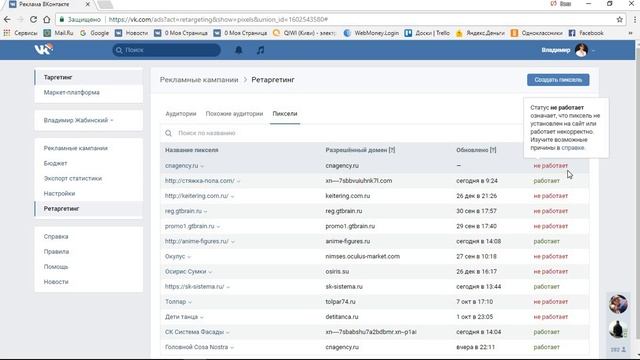Image resolution: width=640 pixels, height=360 pixels.
Task: Open http://anime-figures.ru/ pixel name
Action: click(197, 241)
